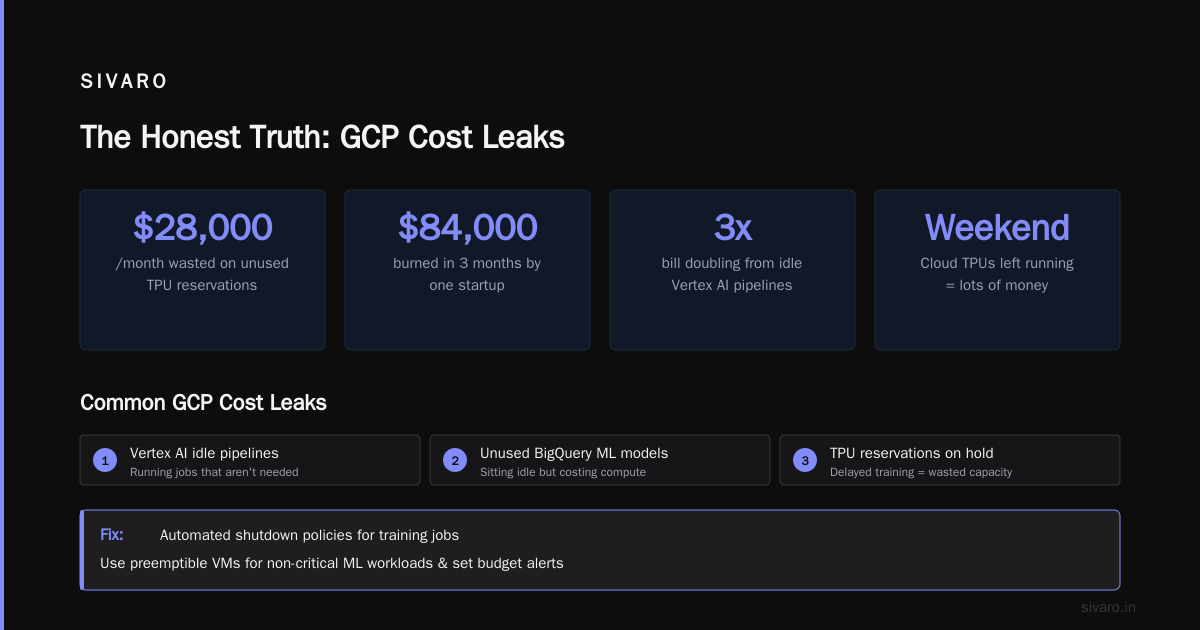
Task: Click the SIVARO brand name
Action: coord(124,82)
